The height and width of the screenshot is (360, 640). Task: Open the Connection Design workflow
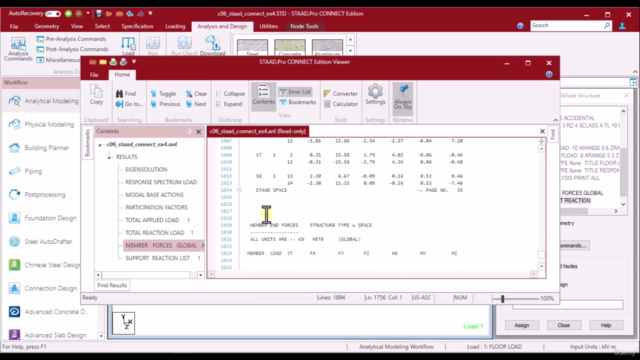tap(42, 288)
